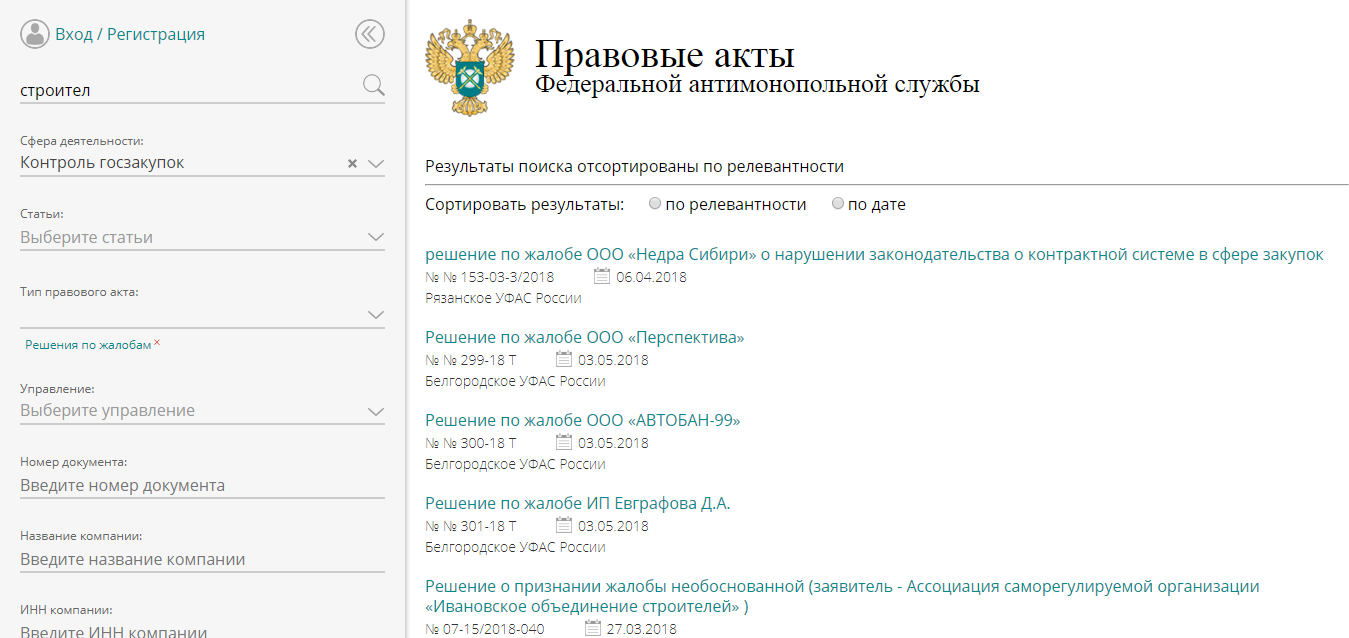Open the decision on ООО «Недра Сибири» complaint
Screen dimensions: 1349x638
[873, 254]
